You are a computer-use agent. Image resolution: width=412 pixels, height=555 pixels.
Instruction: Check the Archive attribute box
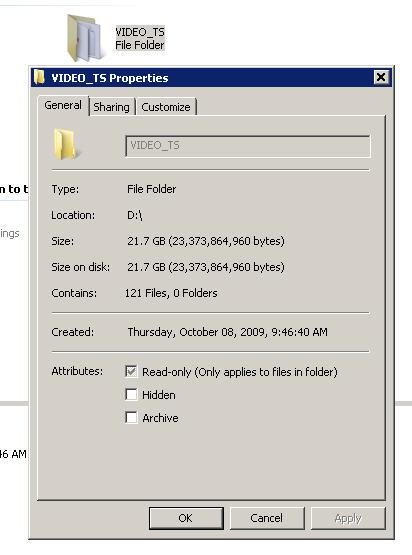pyautogui.click(x=131, y=418)
